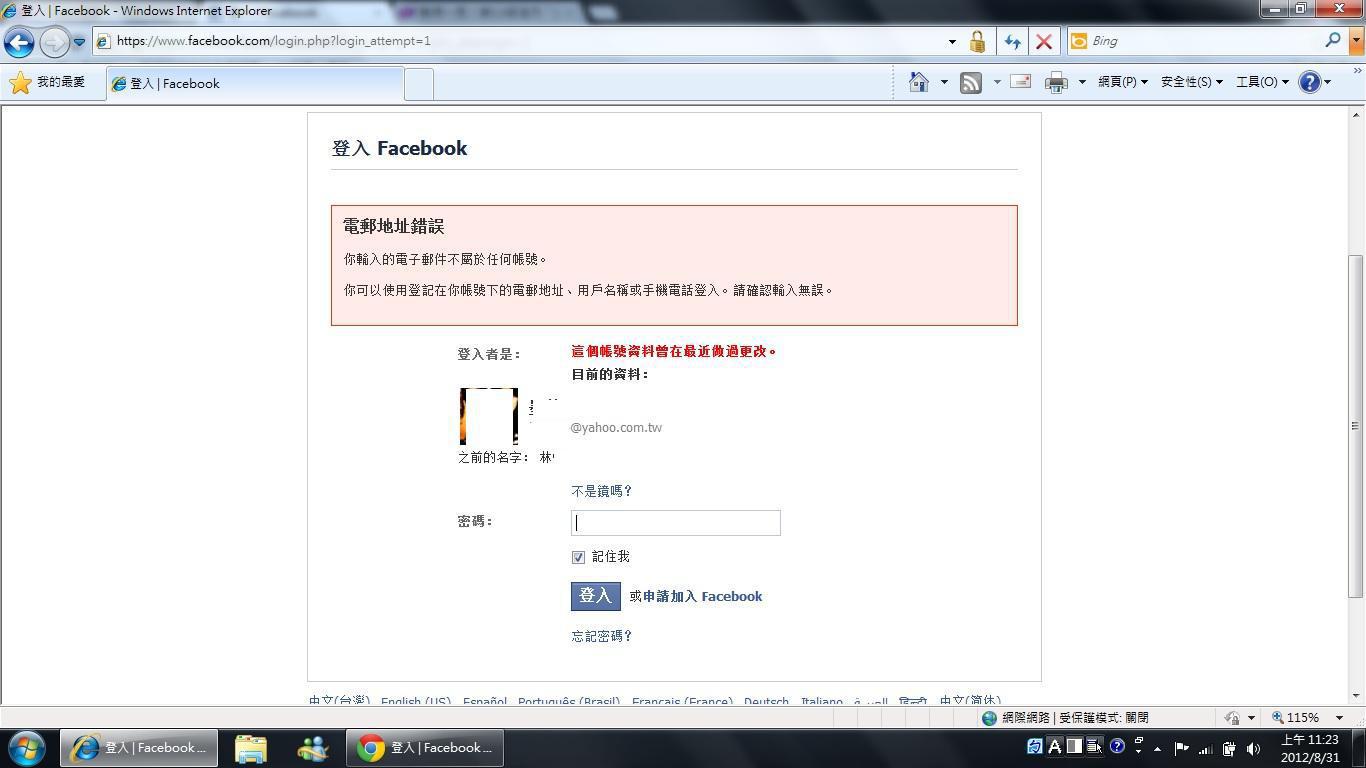This screenshot has height=768, width=1366.
Task: Expand the privacy icon dropdown in status bar
Action: pyautogui.click(x=1251, y=718)
